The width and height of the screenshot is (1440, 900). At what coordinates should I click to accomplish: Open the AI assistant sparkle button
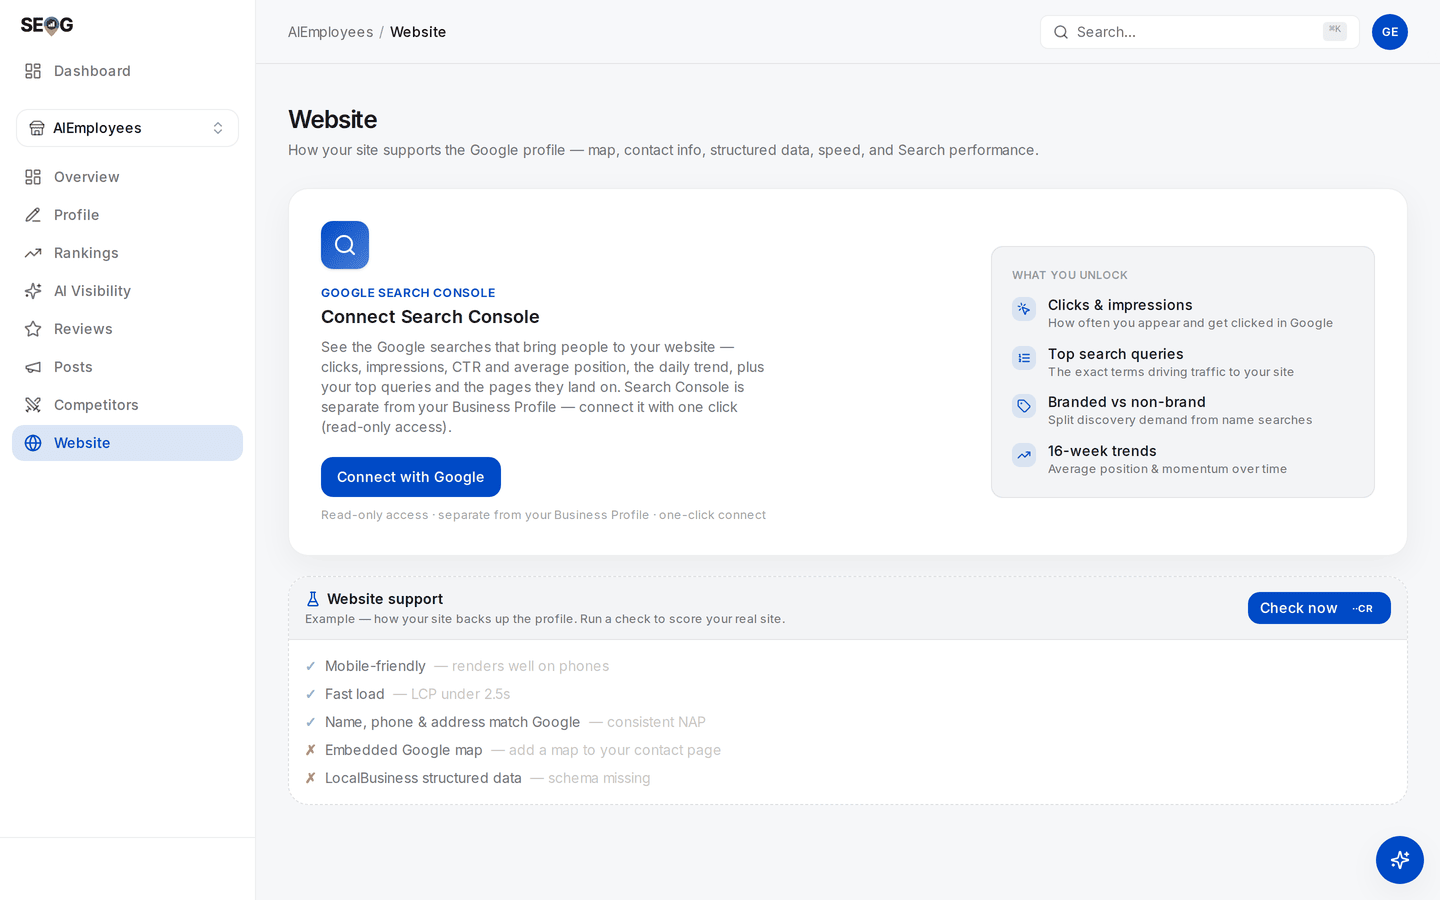1400,860
